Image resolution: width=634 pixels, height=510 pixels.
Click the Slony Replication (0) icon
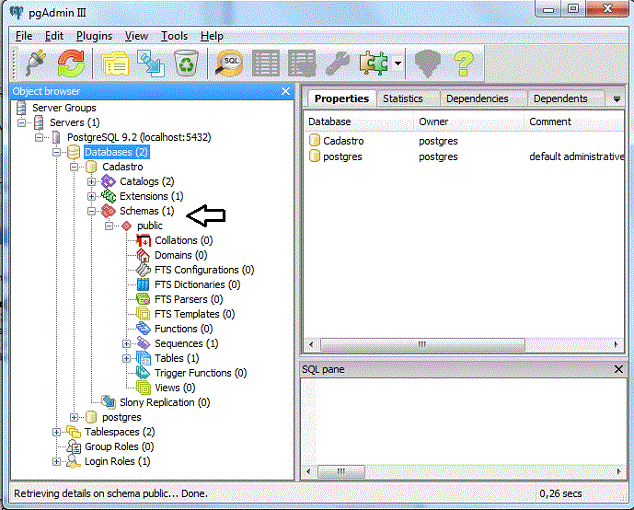[108, 402]
